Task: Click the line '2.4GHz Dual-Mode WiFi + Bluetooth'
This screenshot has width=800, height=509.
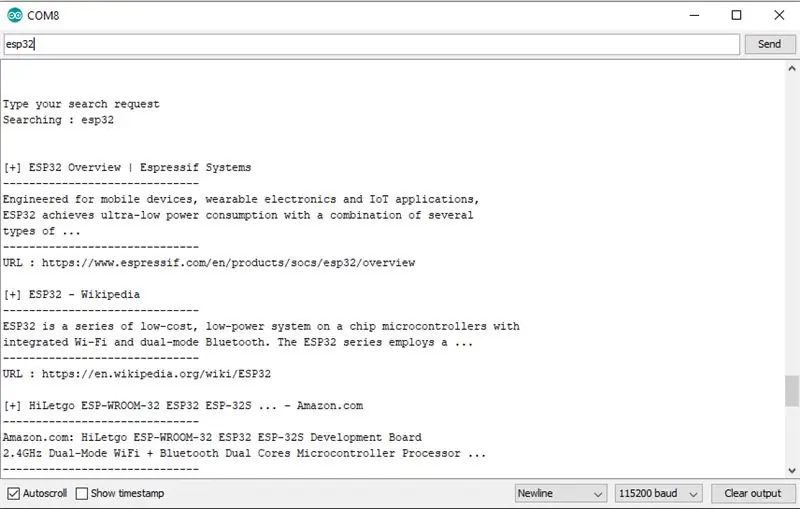Action: pos(244,453)
